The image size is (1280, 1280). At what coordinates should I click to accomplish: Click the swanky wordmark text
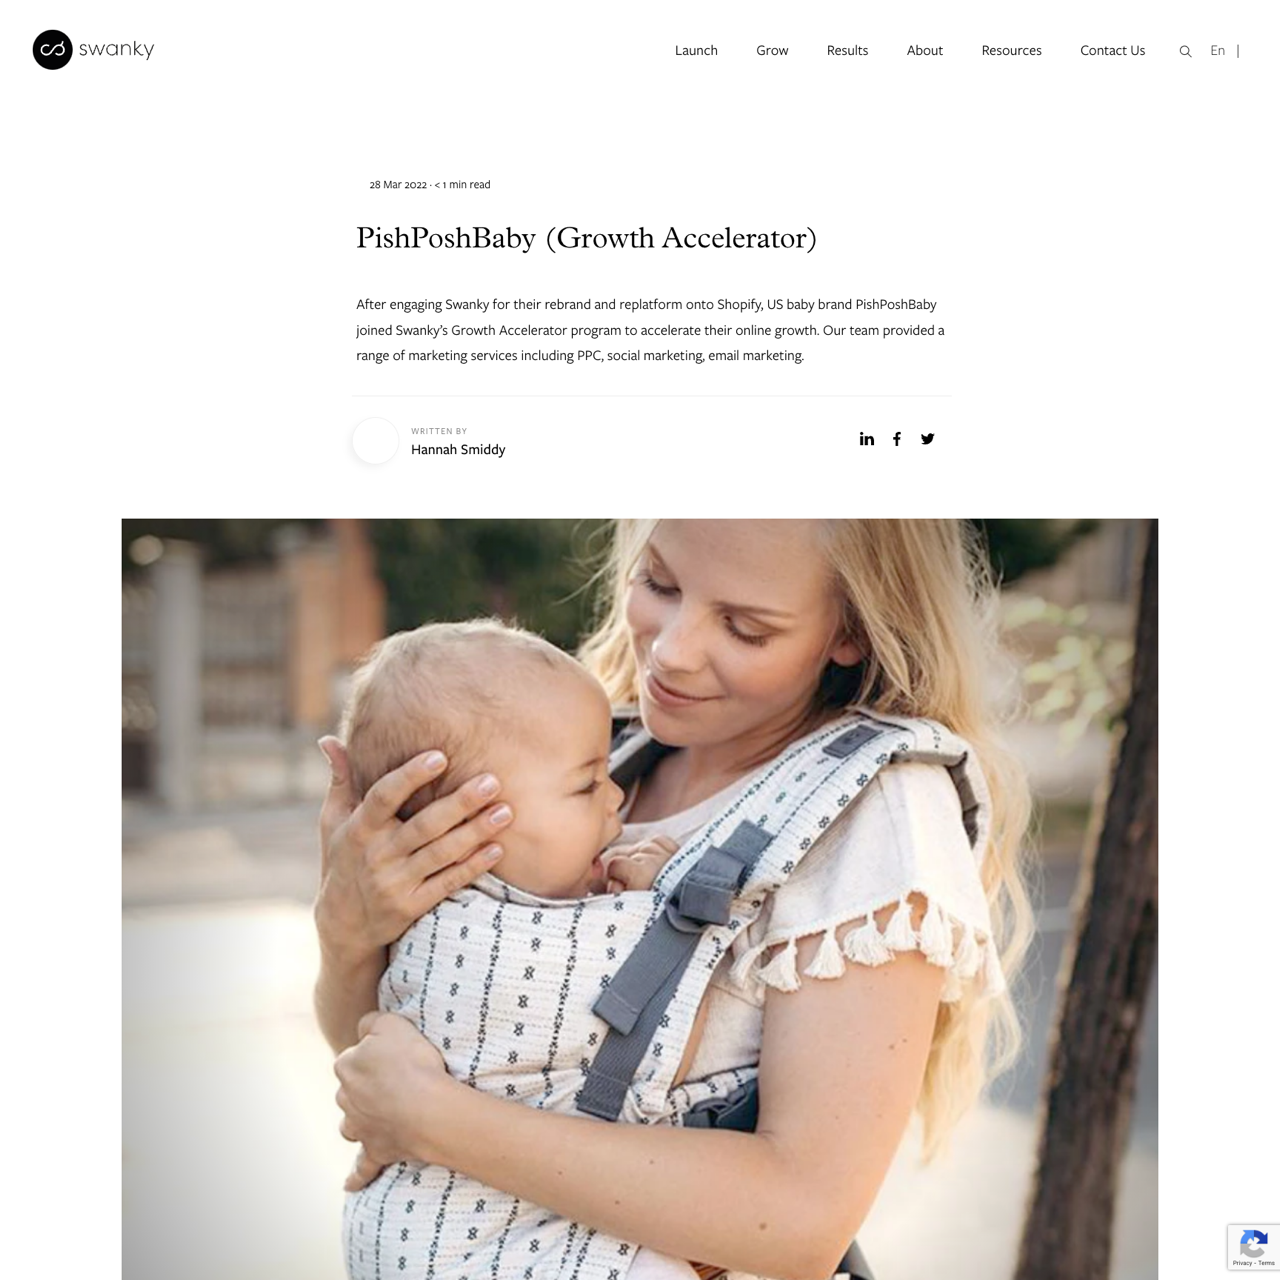point(117,49)
